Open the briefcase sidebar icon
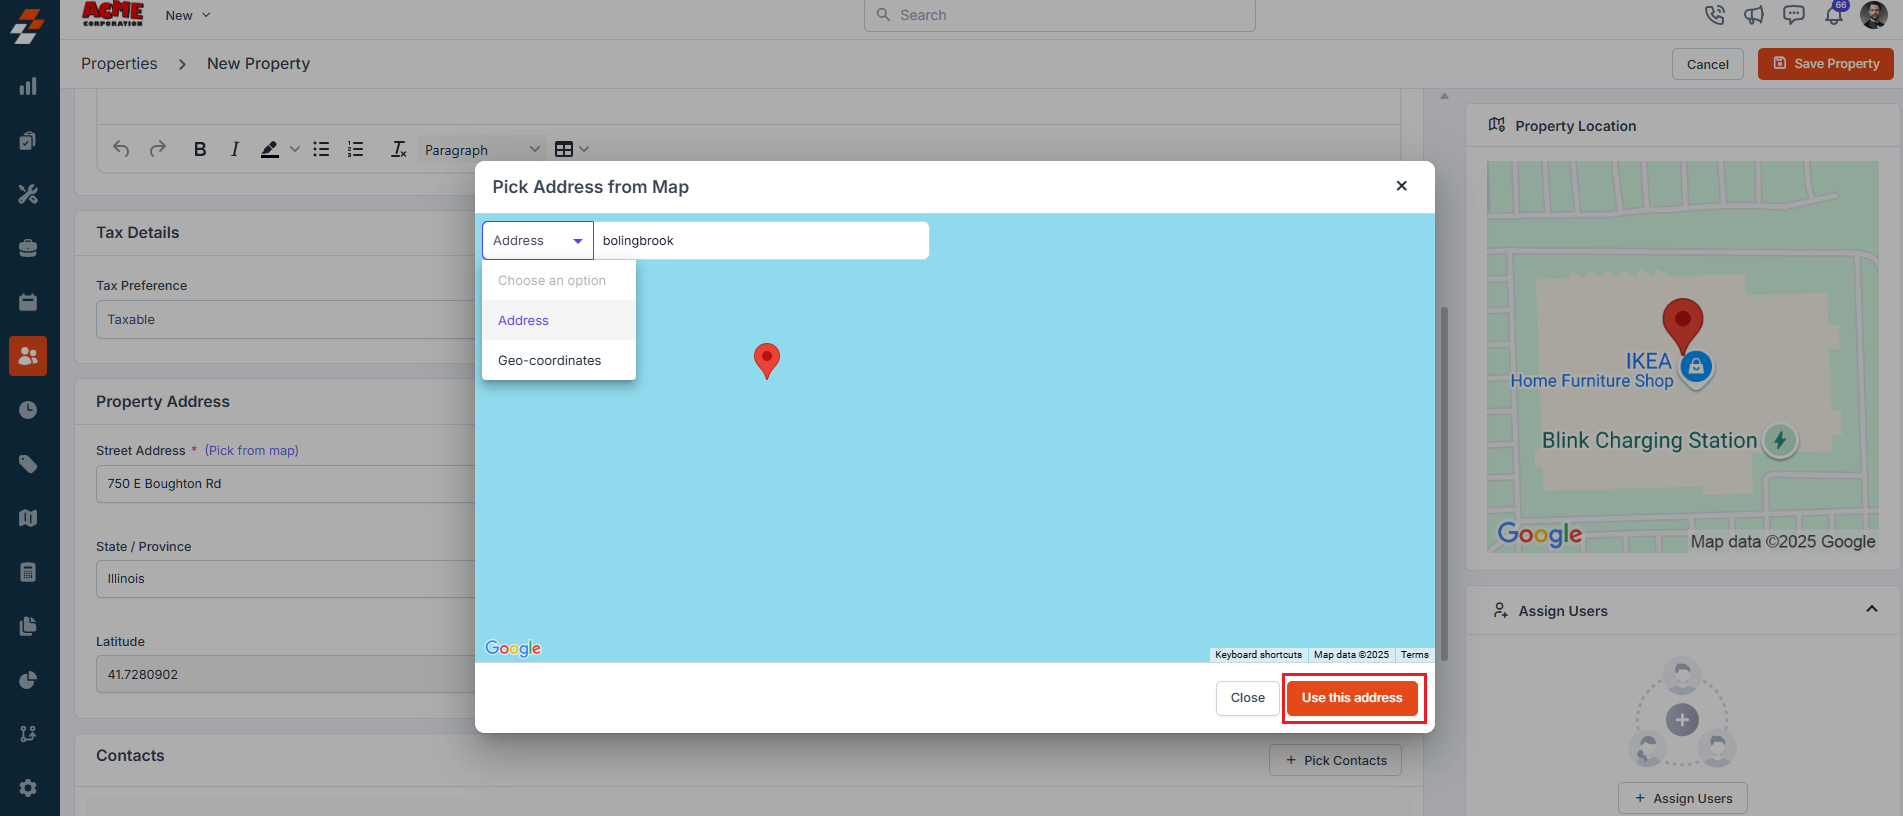 [x=28, y=248]
